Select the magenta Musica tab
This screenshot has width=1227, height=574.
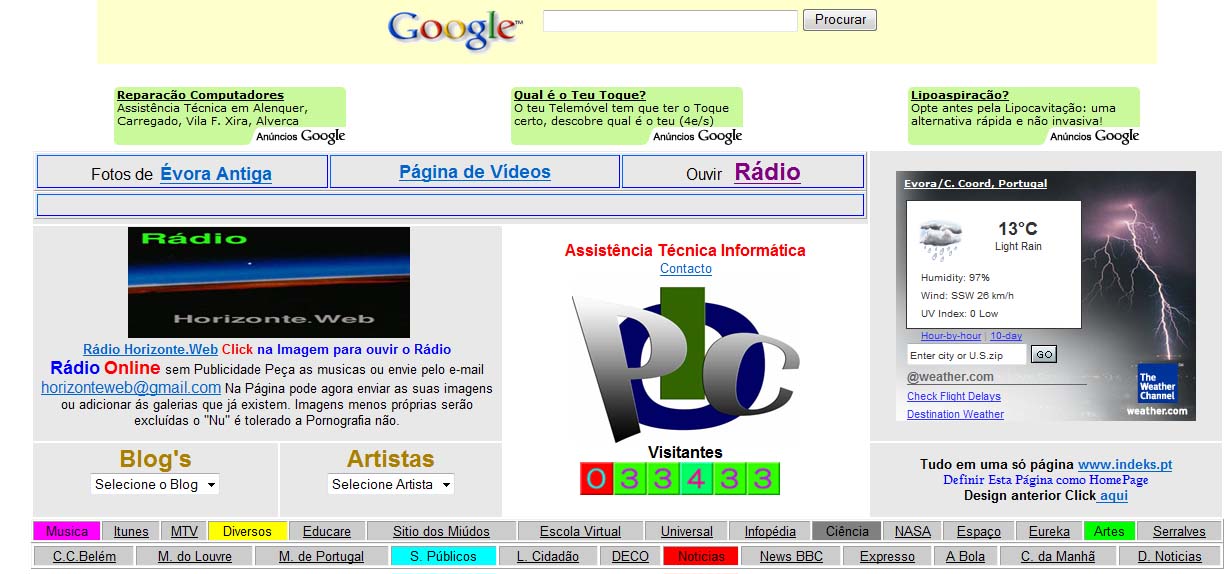coord(67,531)
